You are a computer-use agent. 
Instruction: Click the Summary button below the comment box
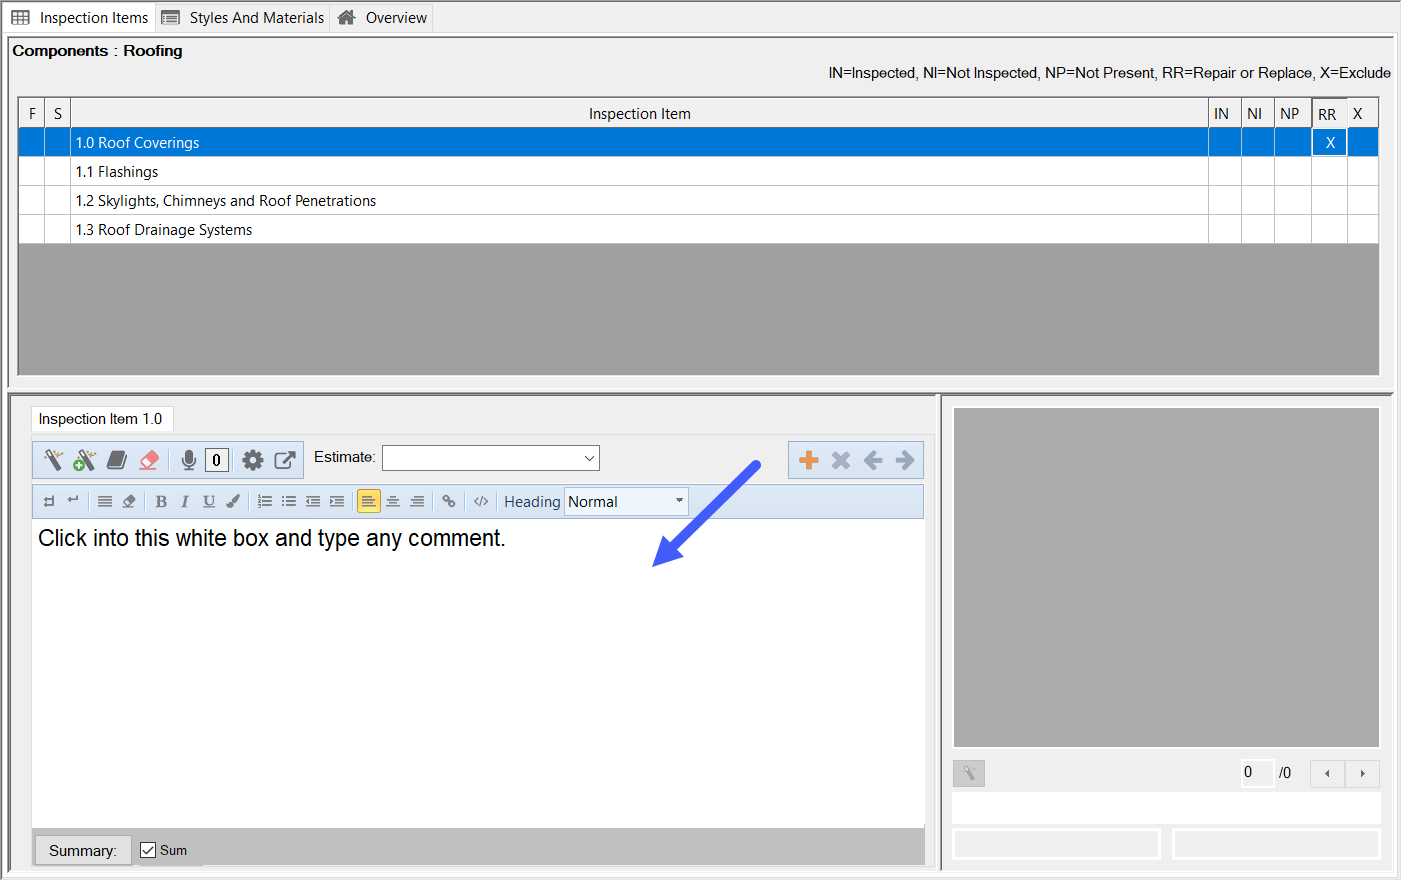coord(81,849)
